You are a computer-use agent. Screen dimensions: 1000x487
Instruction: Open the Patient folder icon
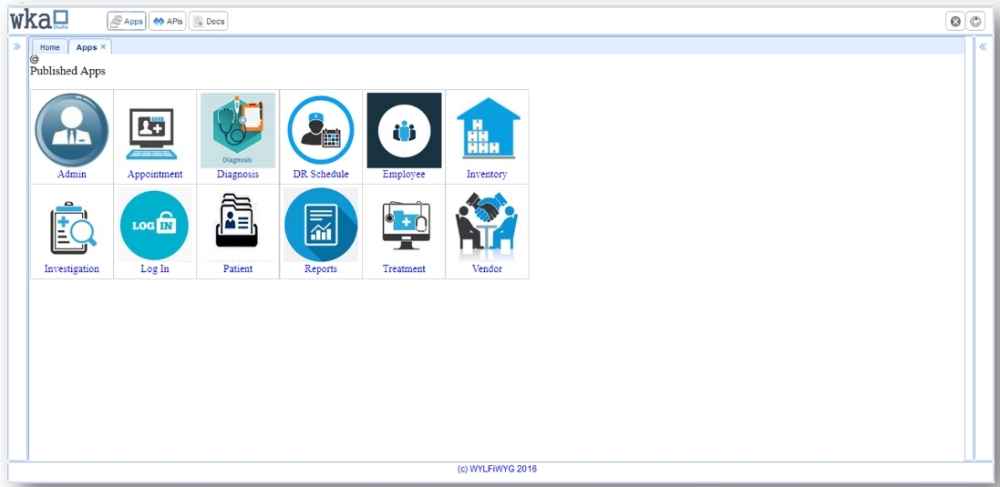(238, 225)
